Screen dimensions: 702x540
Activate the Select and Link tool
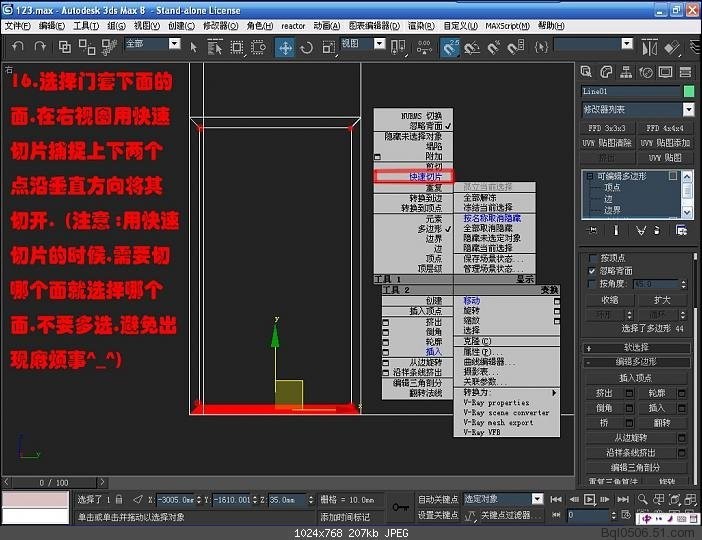(65, 47)
